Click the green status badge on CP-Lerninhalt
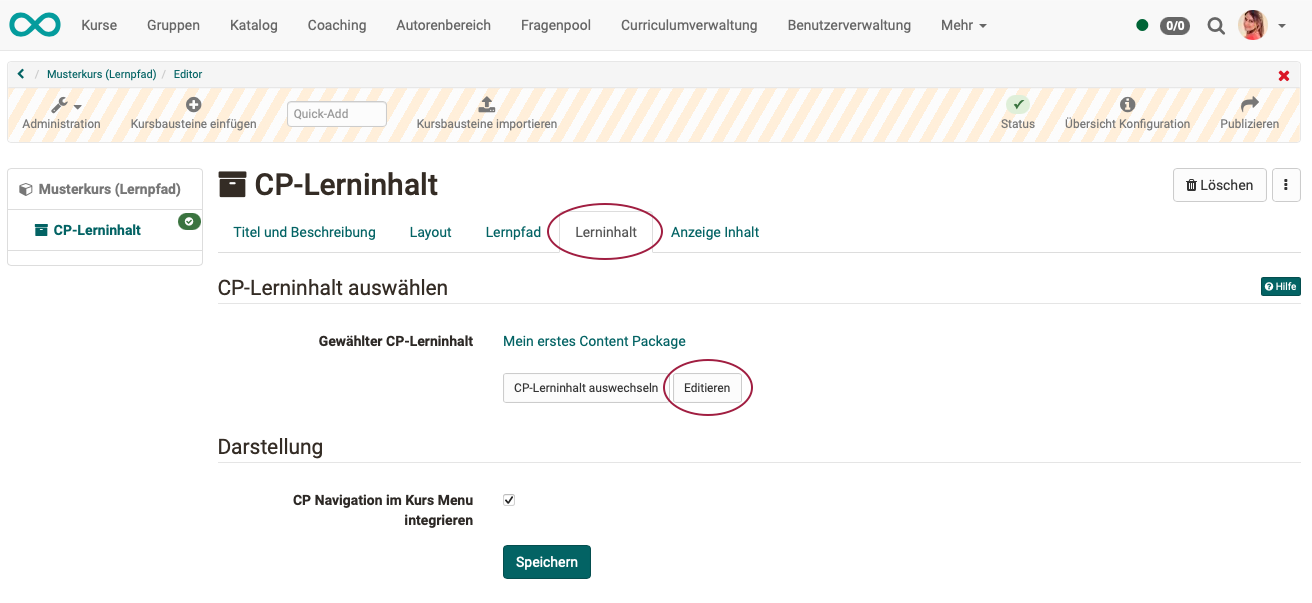Viewport: 1312px width, 603px height. click(189, 221)
